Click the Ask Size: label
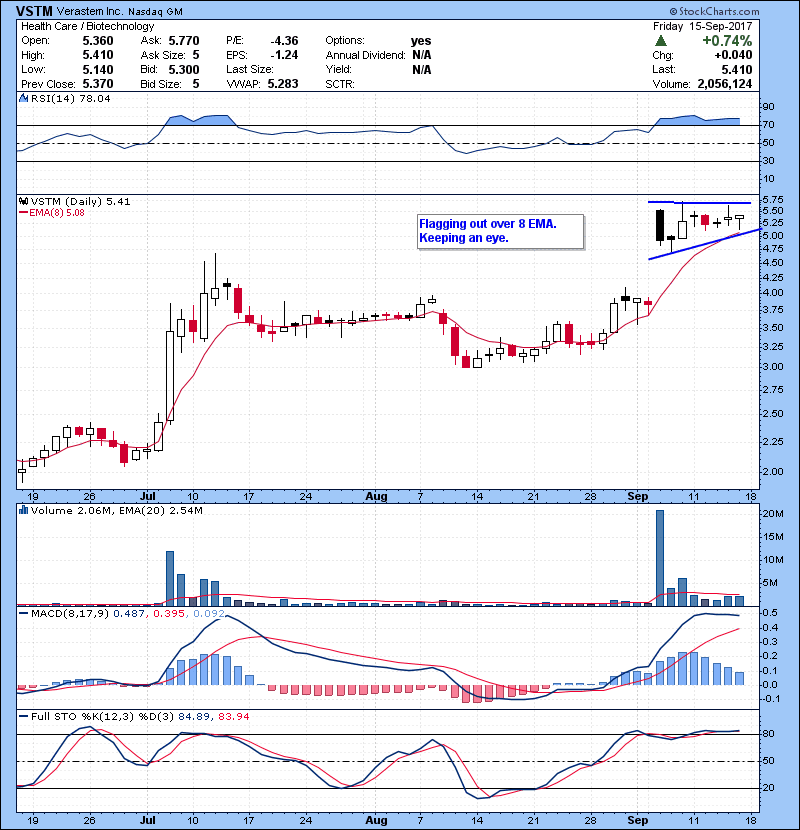Viewport: 800px width, 830px height. [163, 55]
